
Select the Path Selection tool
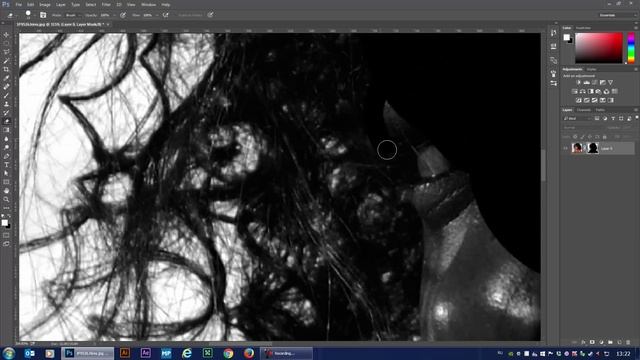pyautogui.click(x=6, y=173)
